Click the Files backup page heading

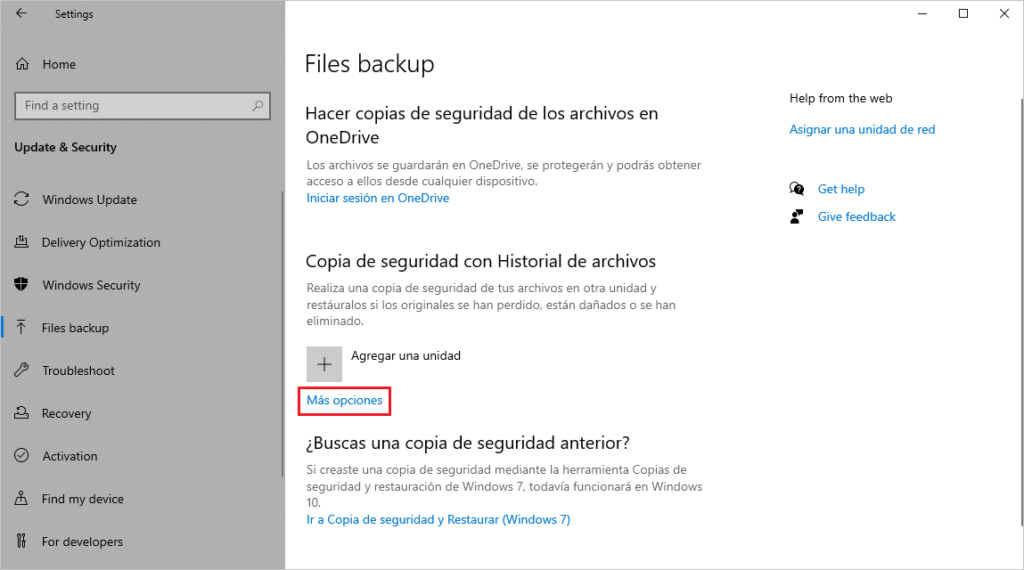click(370, 64)
